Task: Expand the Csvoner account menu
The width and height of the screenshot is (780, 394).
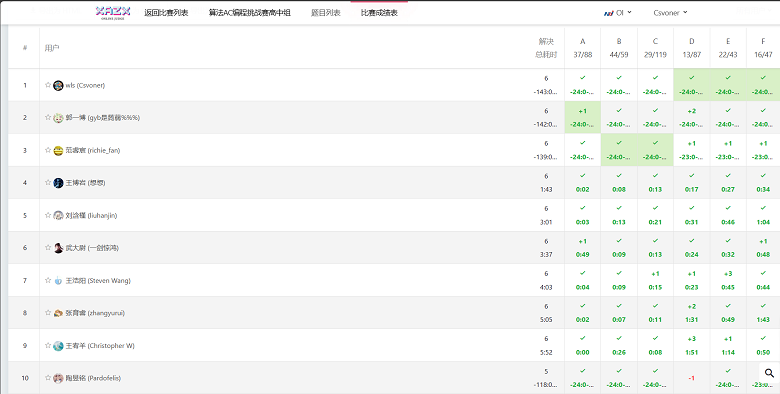Action: pos(670,13)
